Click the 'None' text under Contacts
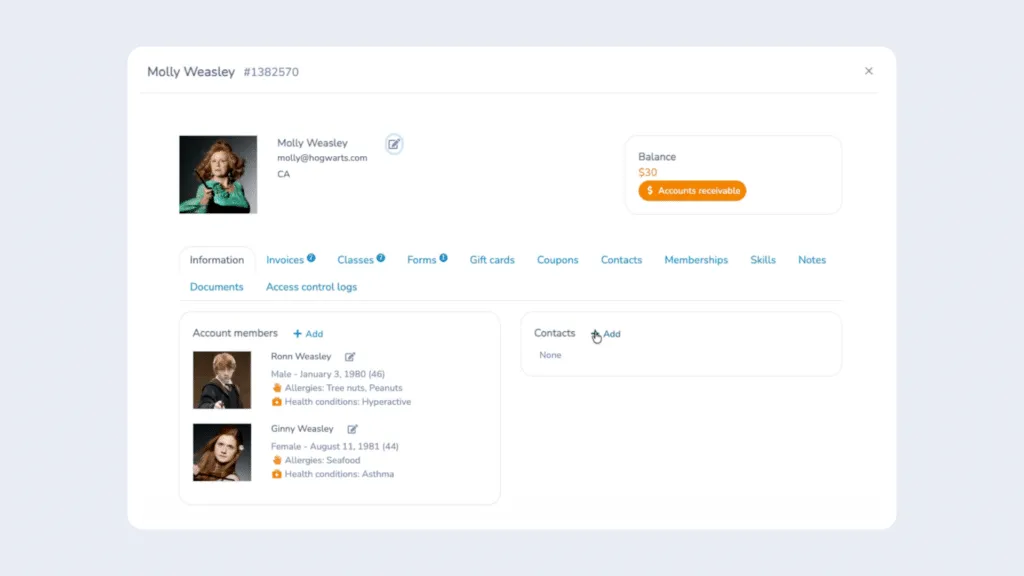This screenshot has height=576, width=1024. point(551,355)
